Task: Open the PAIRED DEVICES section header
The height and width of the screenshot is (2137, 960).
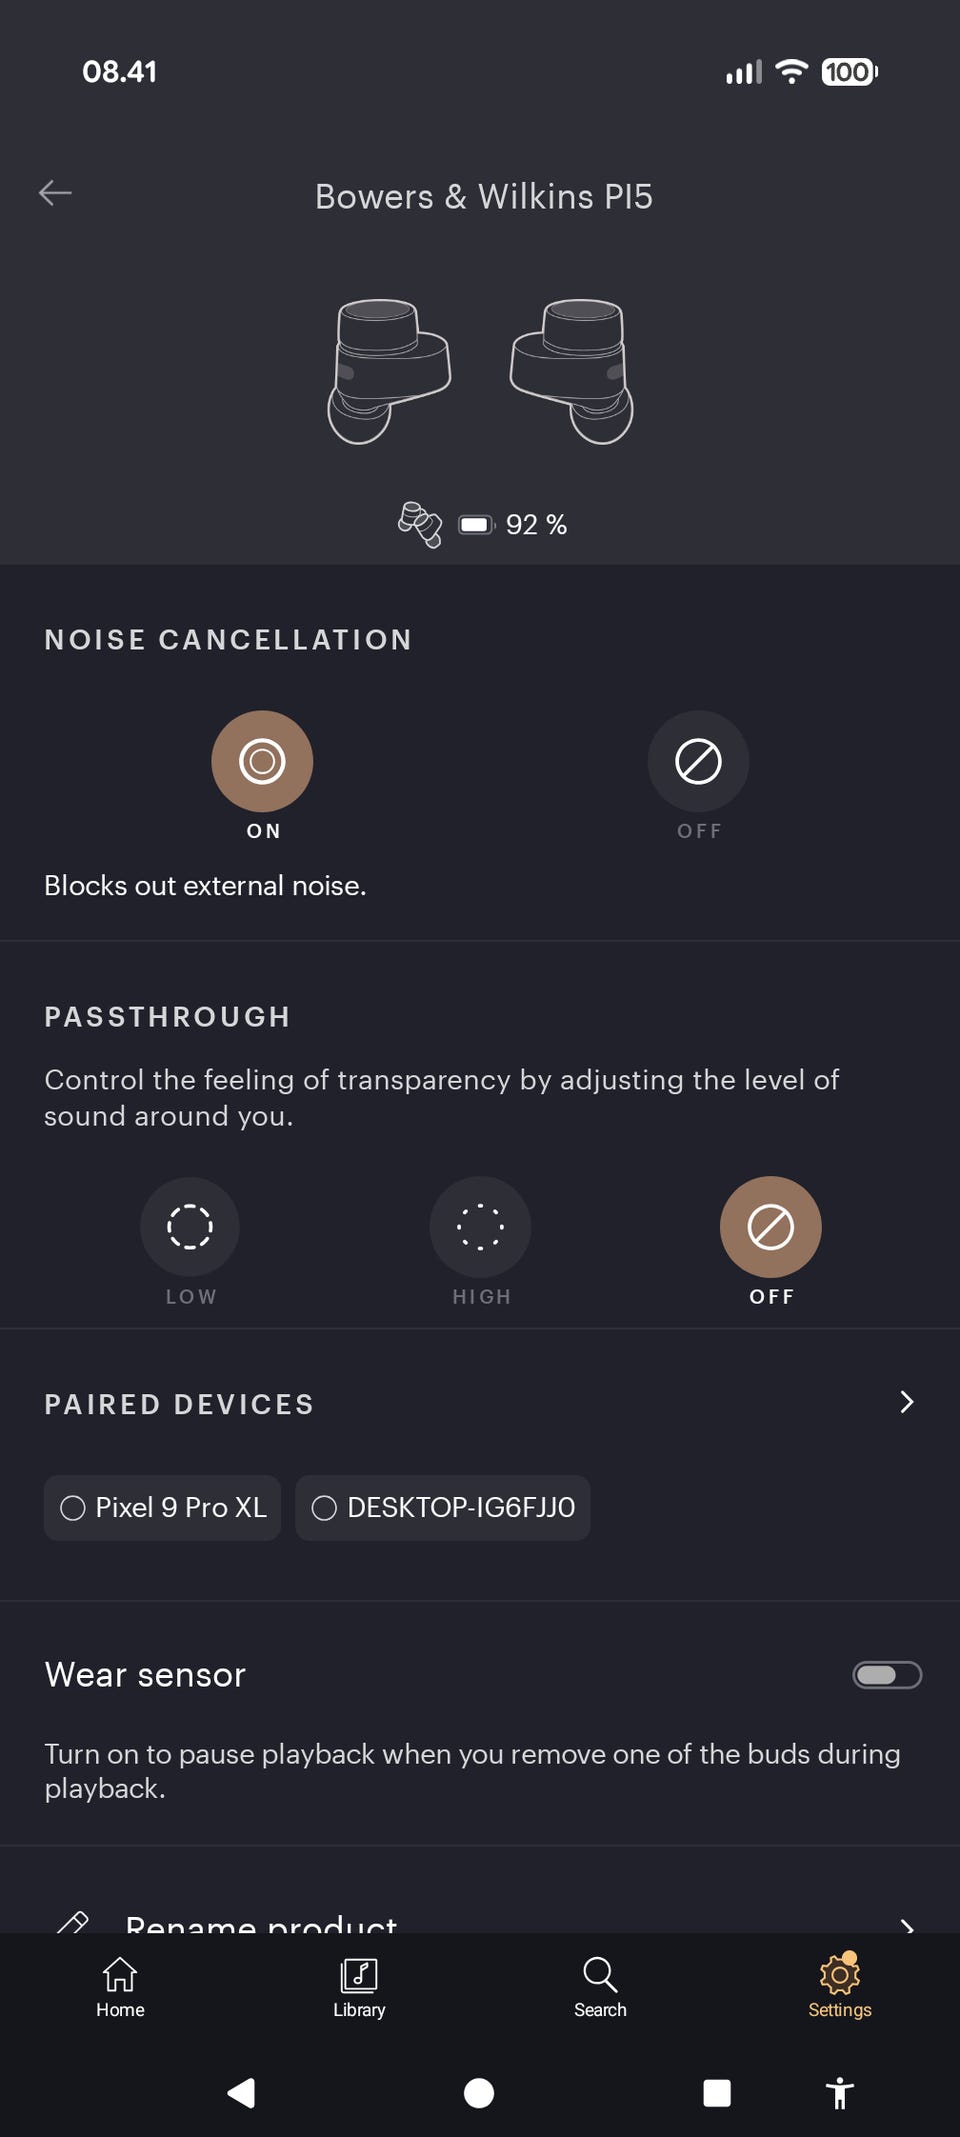Action: tap(180, 1404)
